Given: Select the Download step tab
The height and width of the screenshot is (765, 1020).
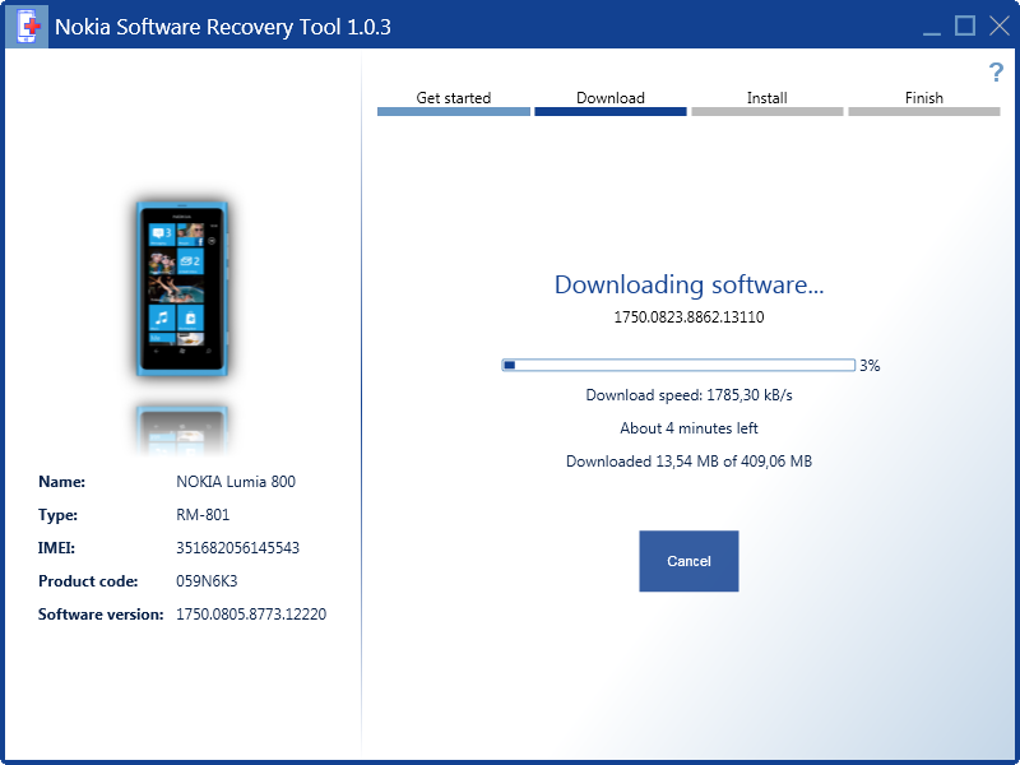Looking at the screenshot, I should click(x=610, y=103).
